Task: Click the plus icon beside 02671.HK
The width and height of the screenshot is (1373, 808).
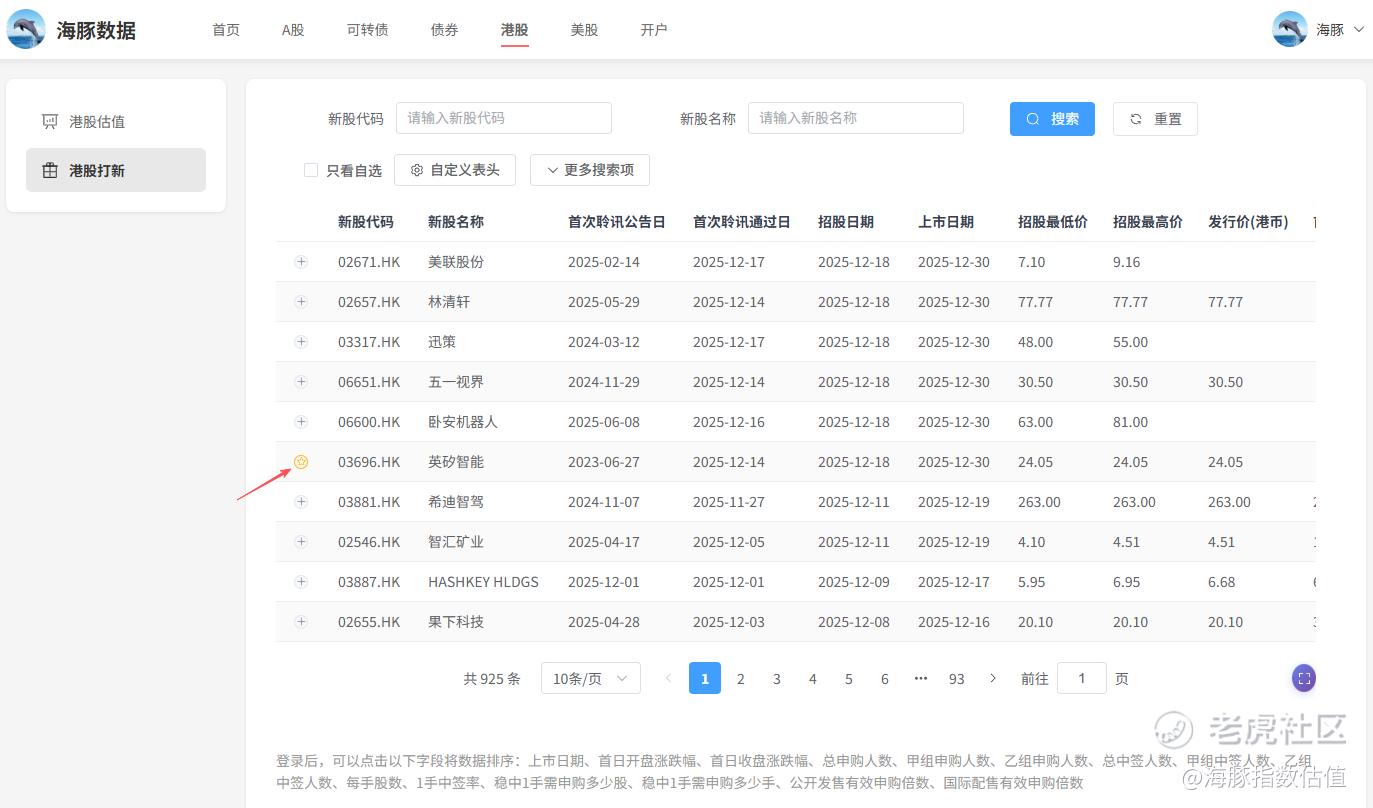Action: click(301, 262)
